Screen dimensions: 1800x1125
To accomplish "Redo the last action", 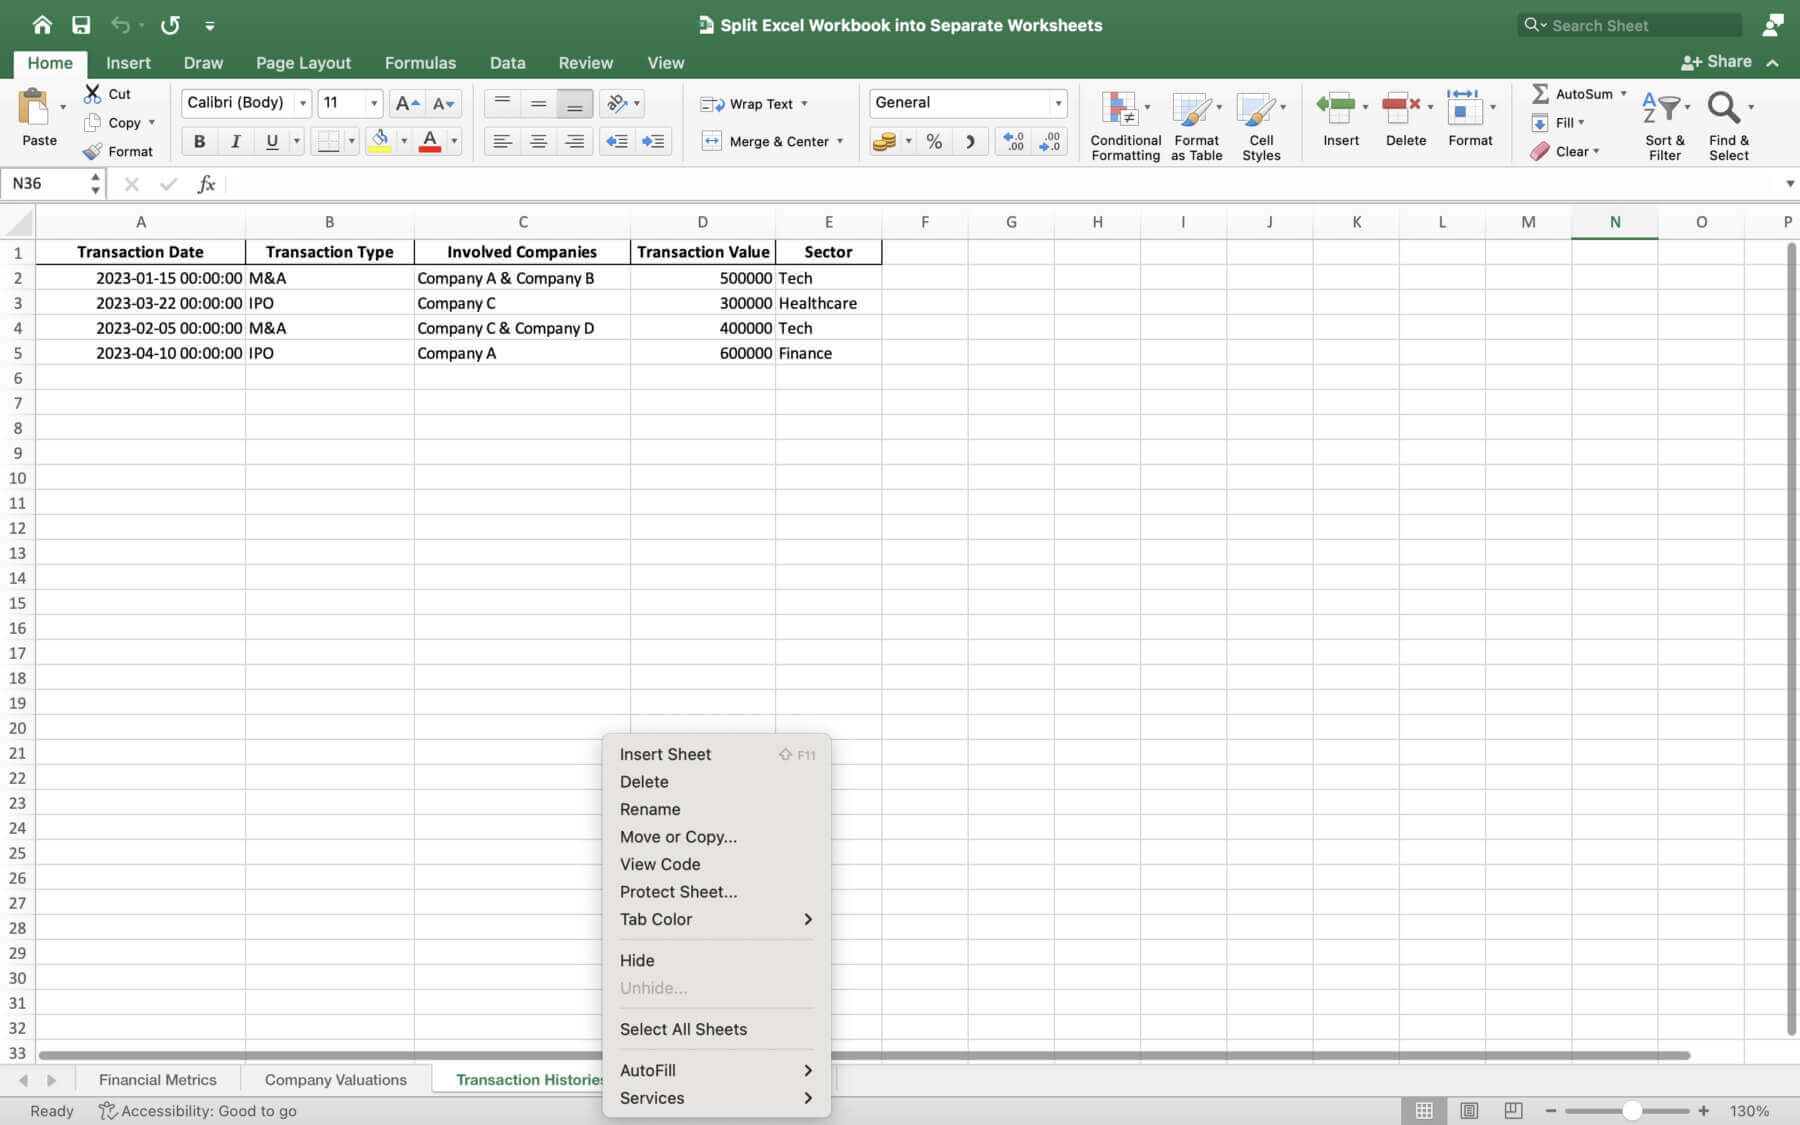I will coord(170,25).
